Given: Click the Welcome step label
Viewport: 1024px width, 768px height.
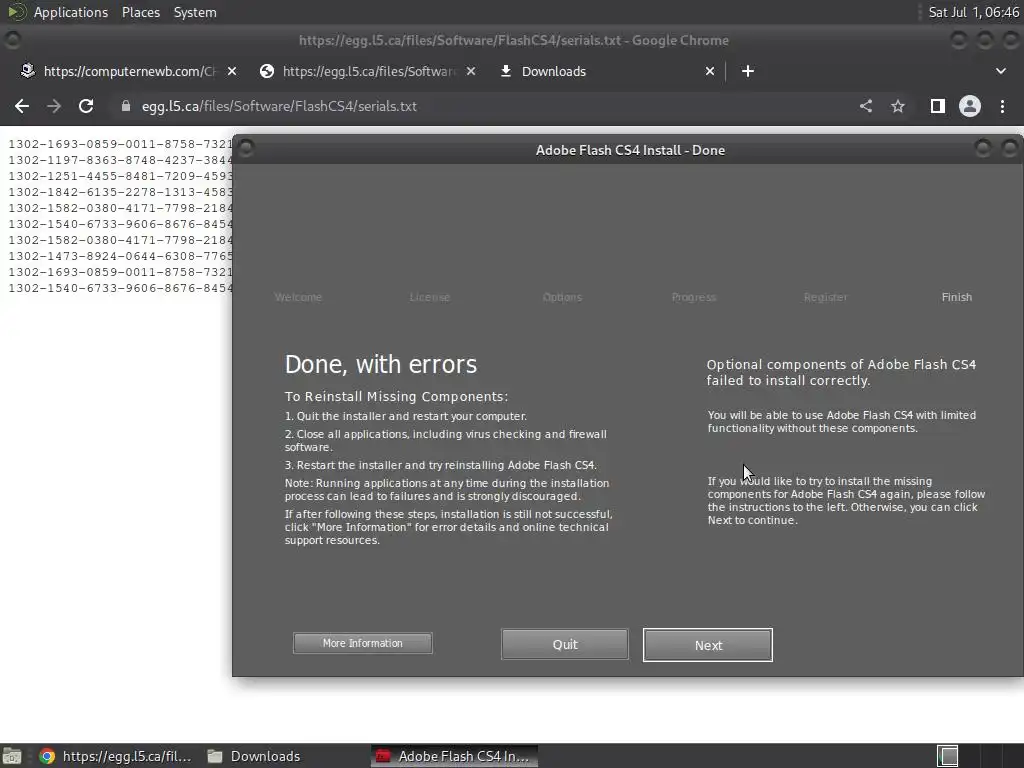Looking at the screenshot, I should pyautogui.click(x=298, y=297).
